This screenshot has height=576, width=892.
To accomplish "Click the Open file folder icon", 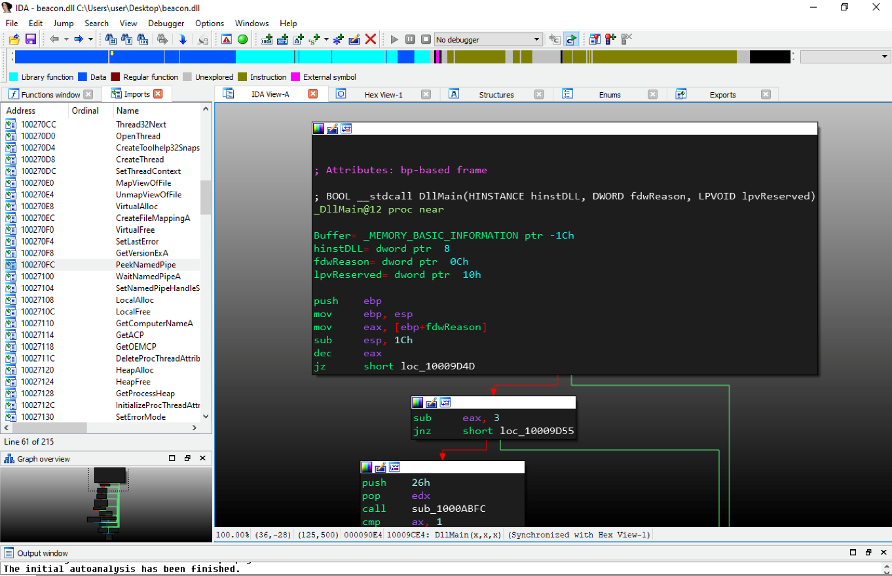I will (14, 39).
